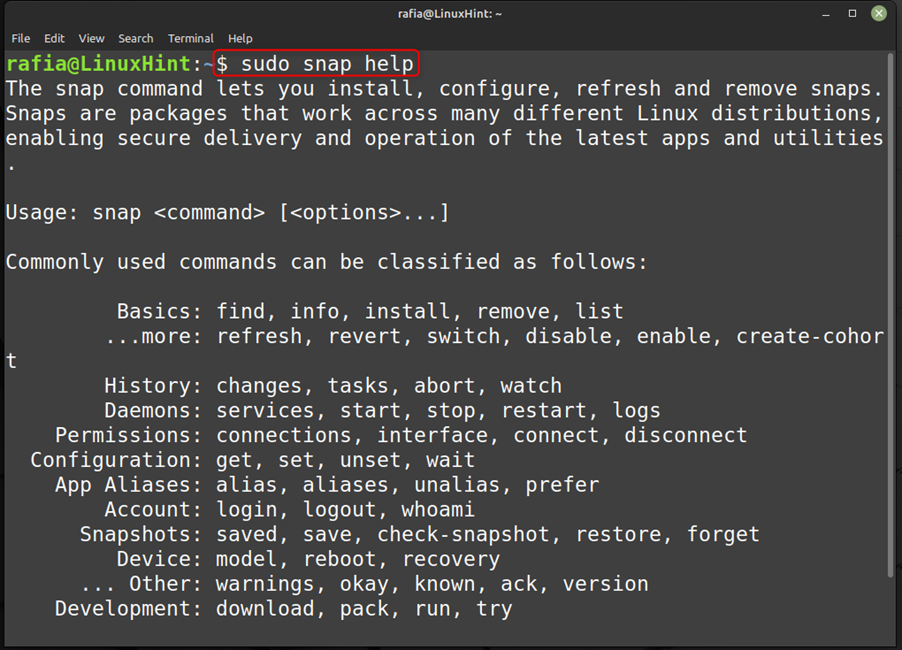Click check-snapshot in the Snapshots row

click(x=463, y=534)
